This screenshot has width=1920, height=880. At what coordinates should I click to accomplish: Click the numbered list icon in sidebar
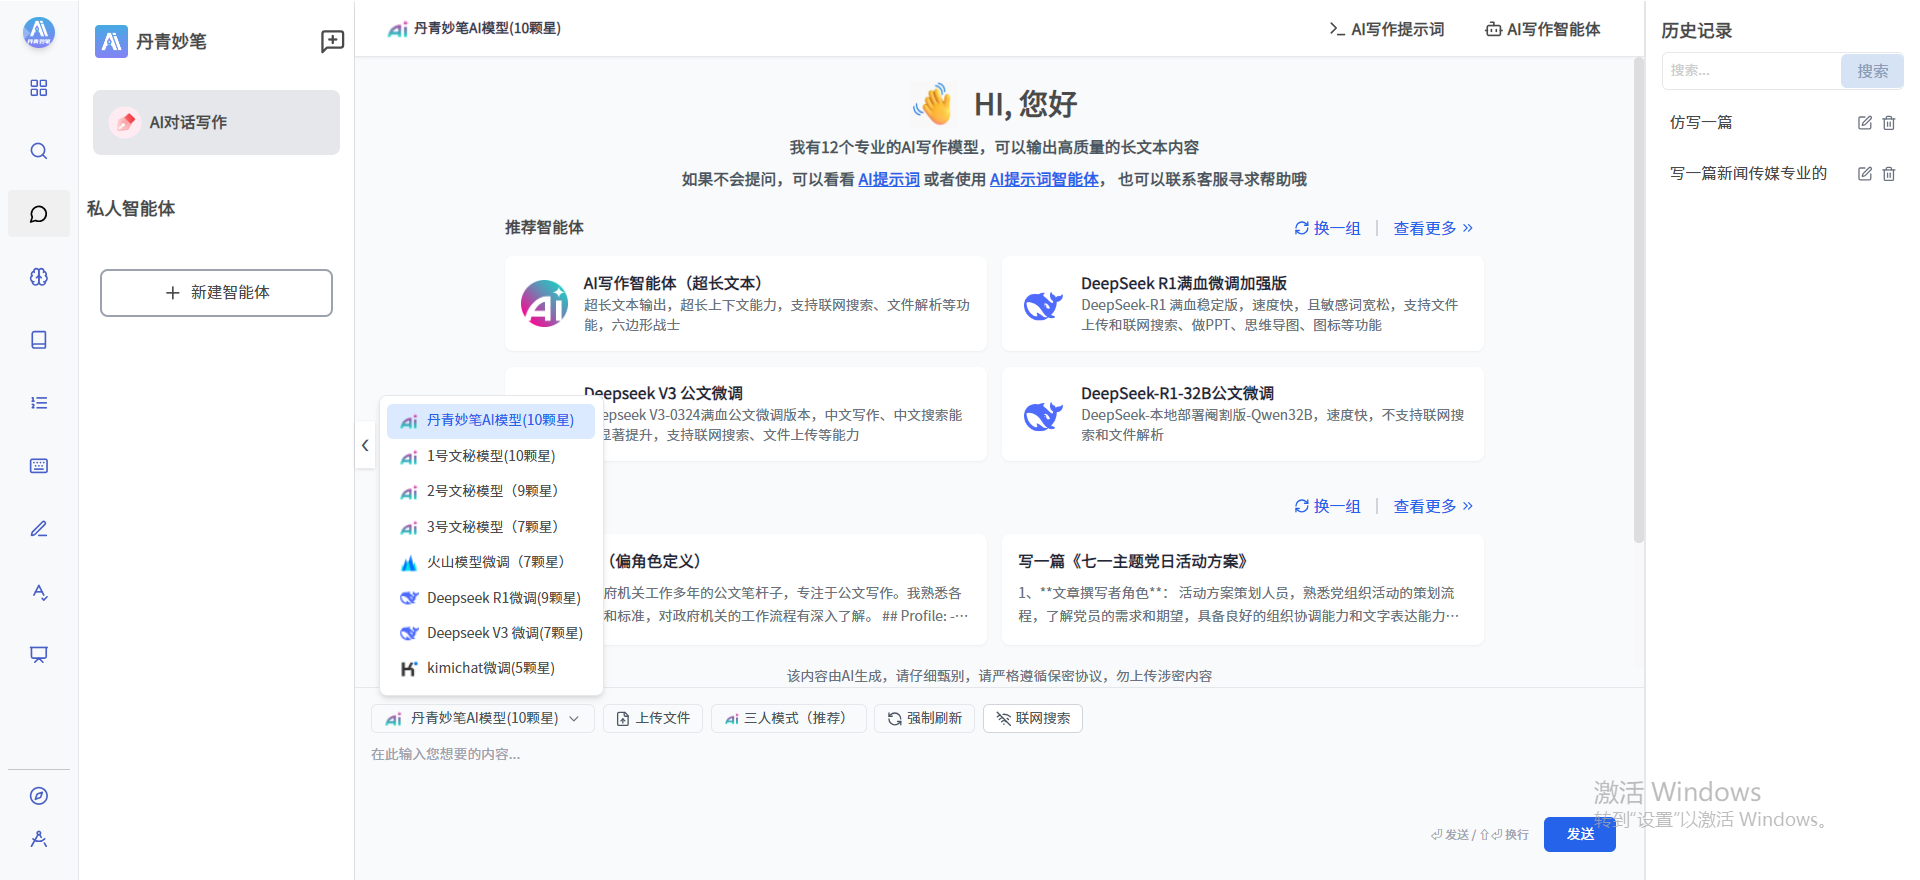coord(39,403)
